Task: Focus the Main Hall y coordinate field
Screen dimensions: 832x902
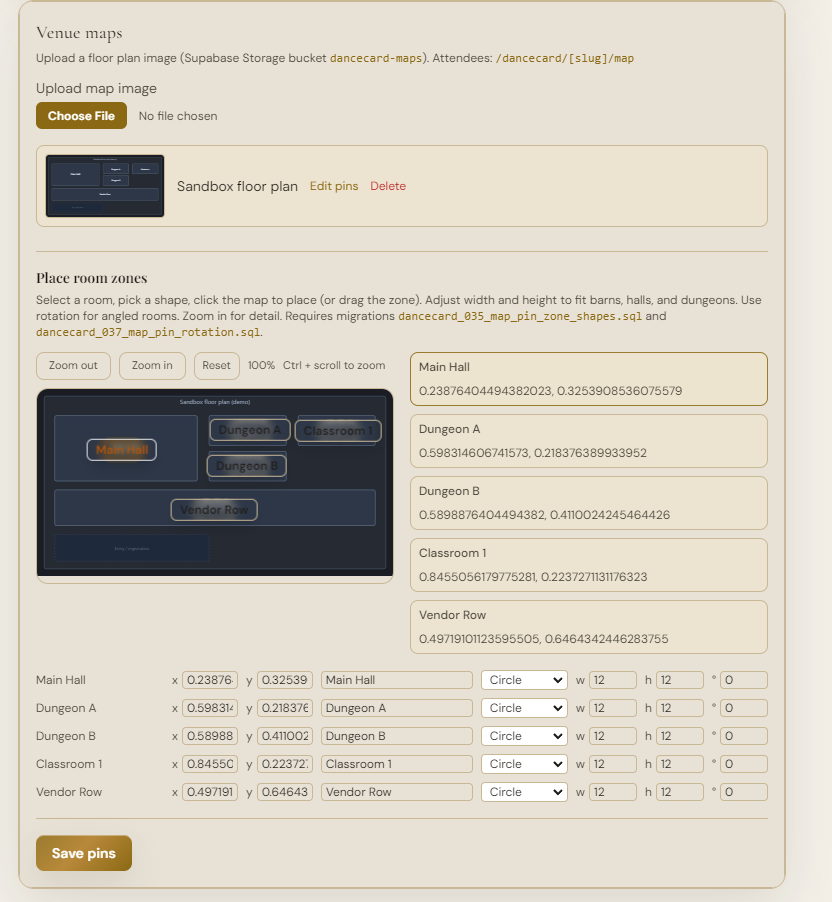Action: (x=285, y=680)
